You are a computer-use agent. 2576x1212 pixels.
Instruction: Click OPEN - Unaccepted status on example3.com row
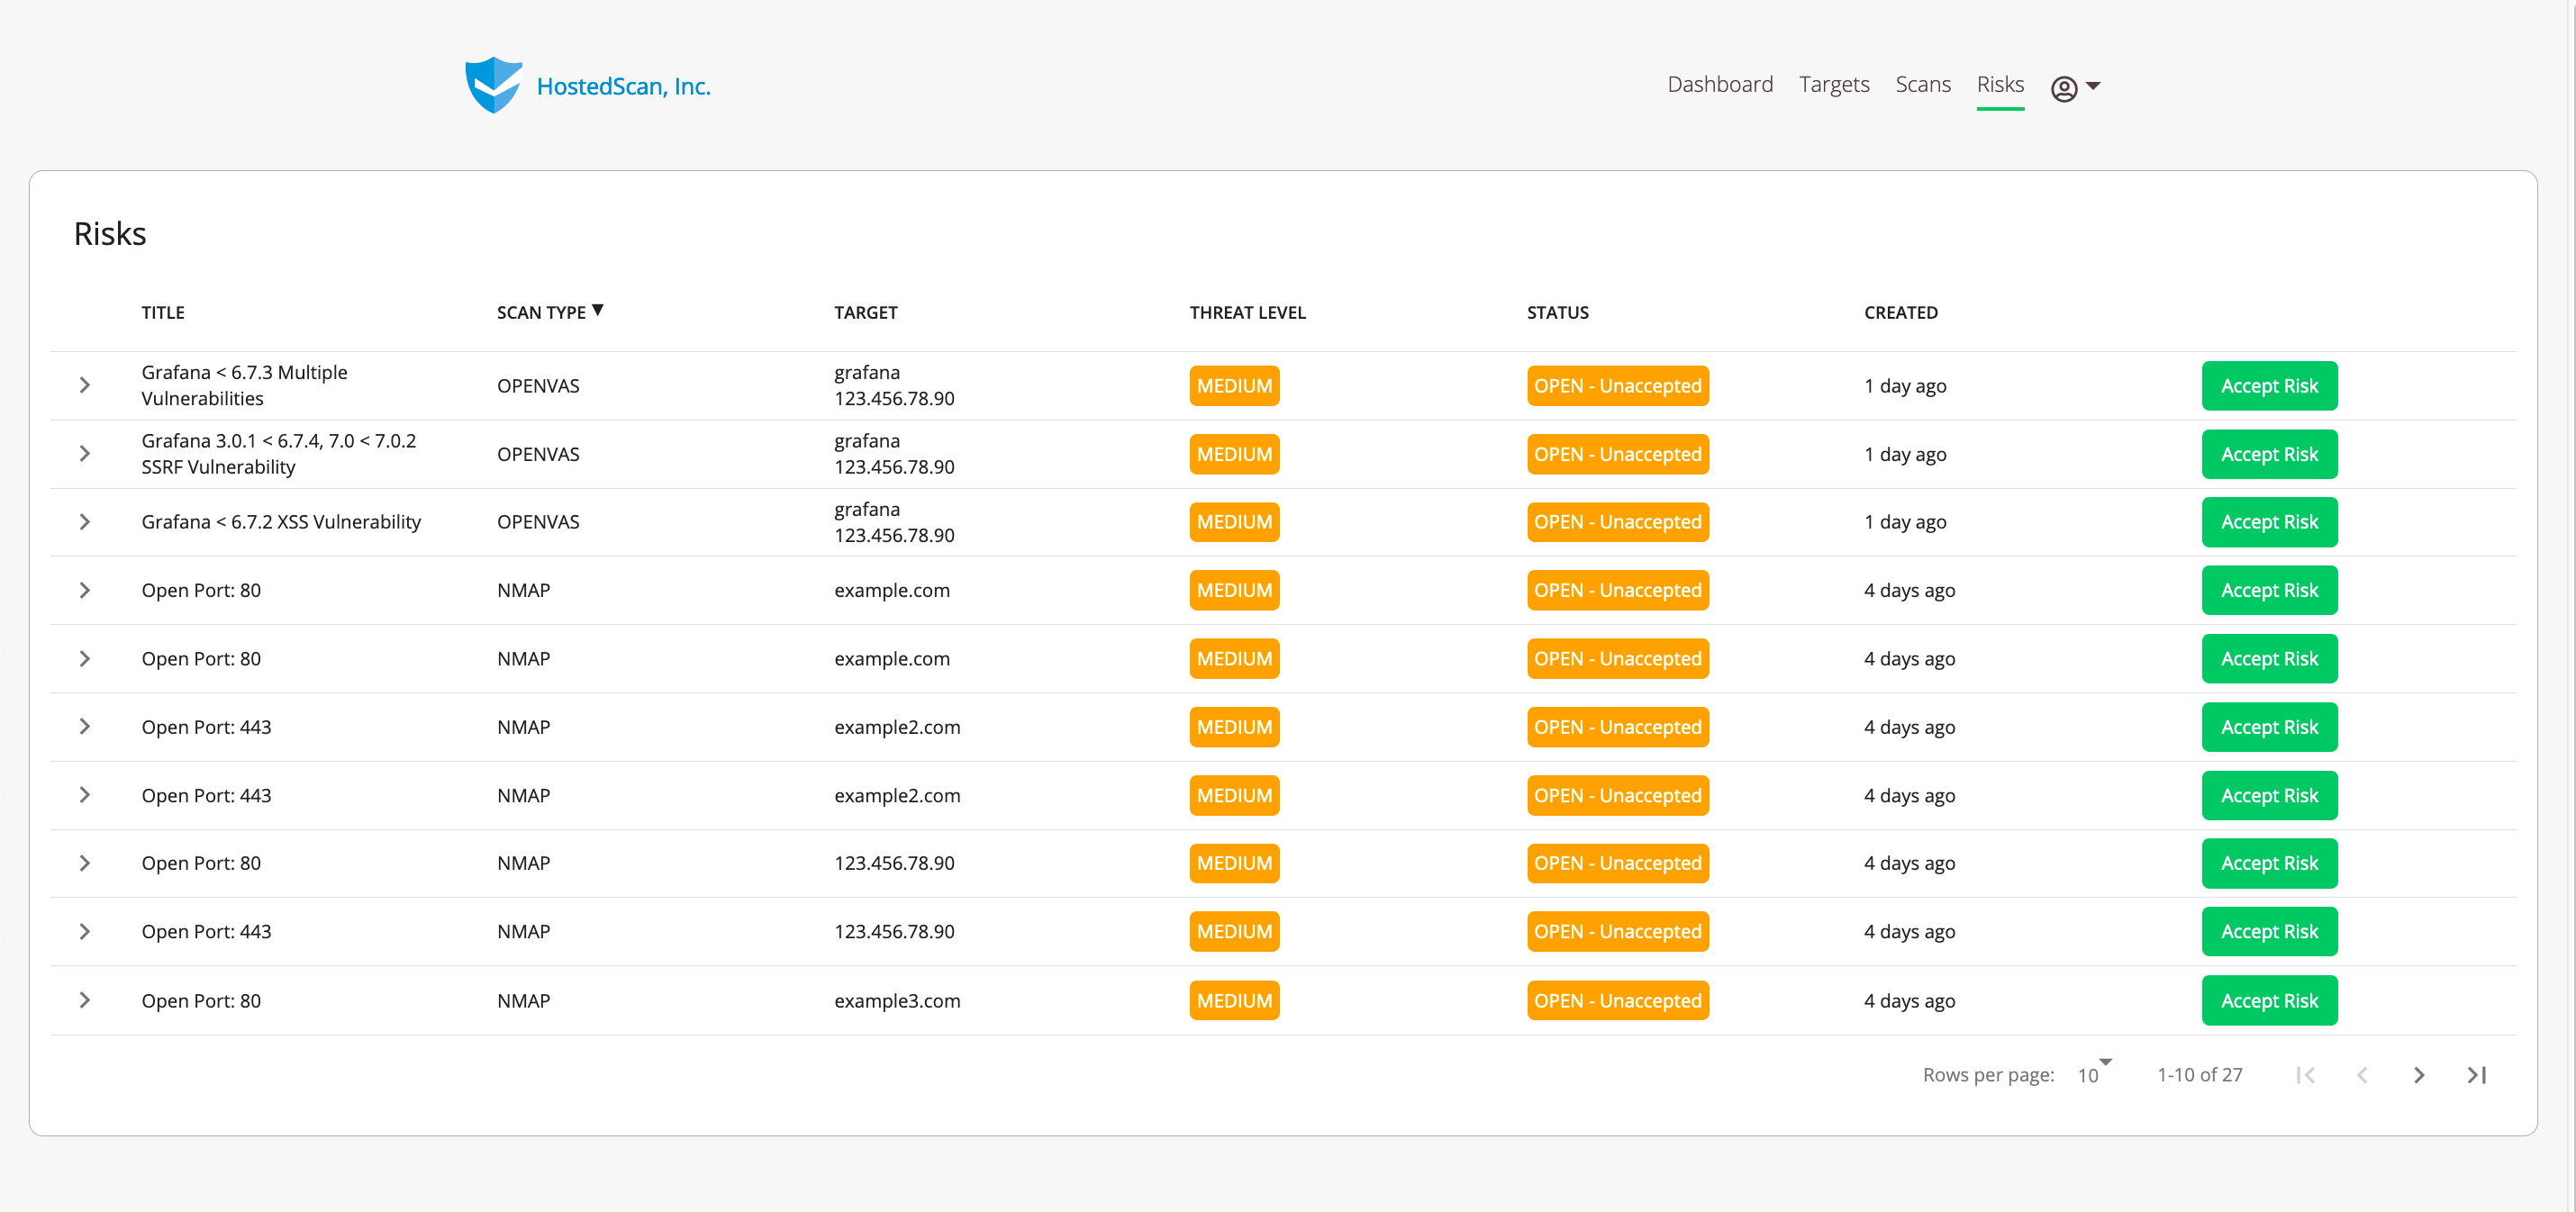pyautogui.click(x=1616, y=1000)
